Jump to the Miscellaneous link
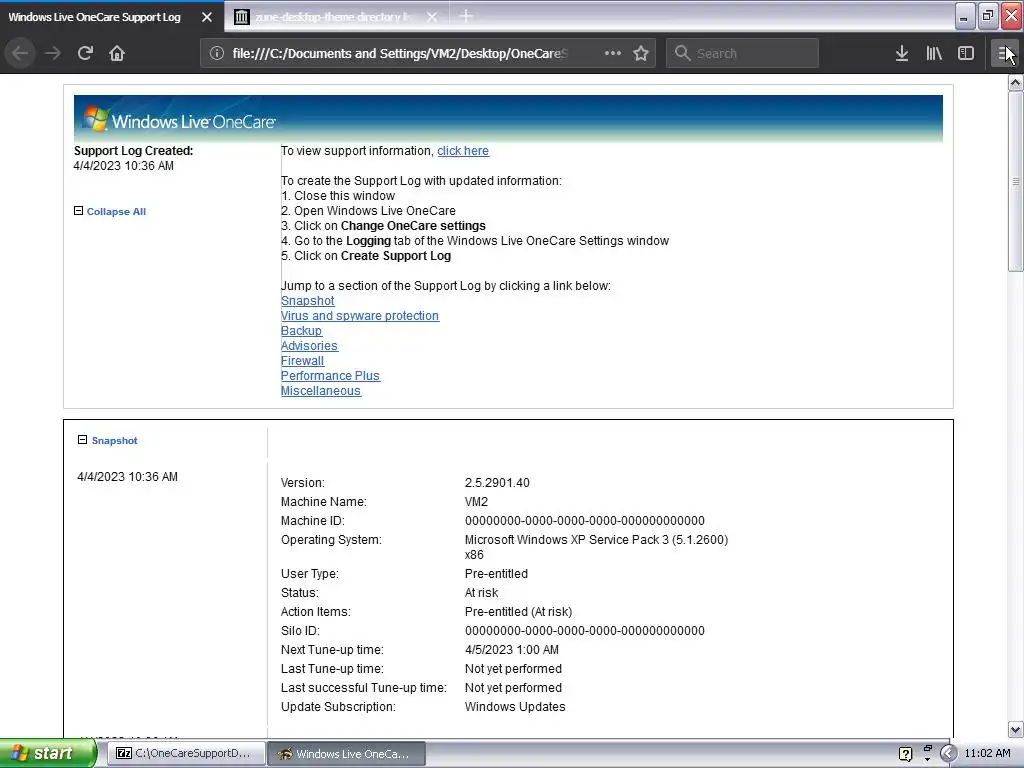The width and height of the screenshot is (1024, 768). [321, 391]
